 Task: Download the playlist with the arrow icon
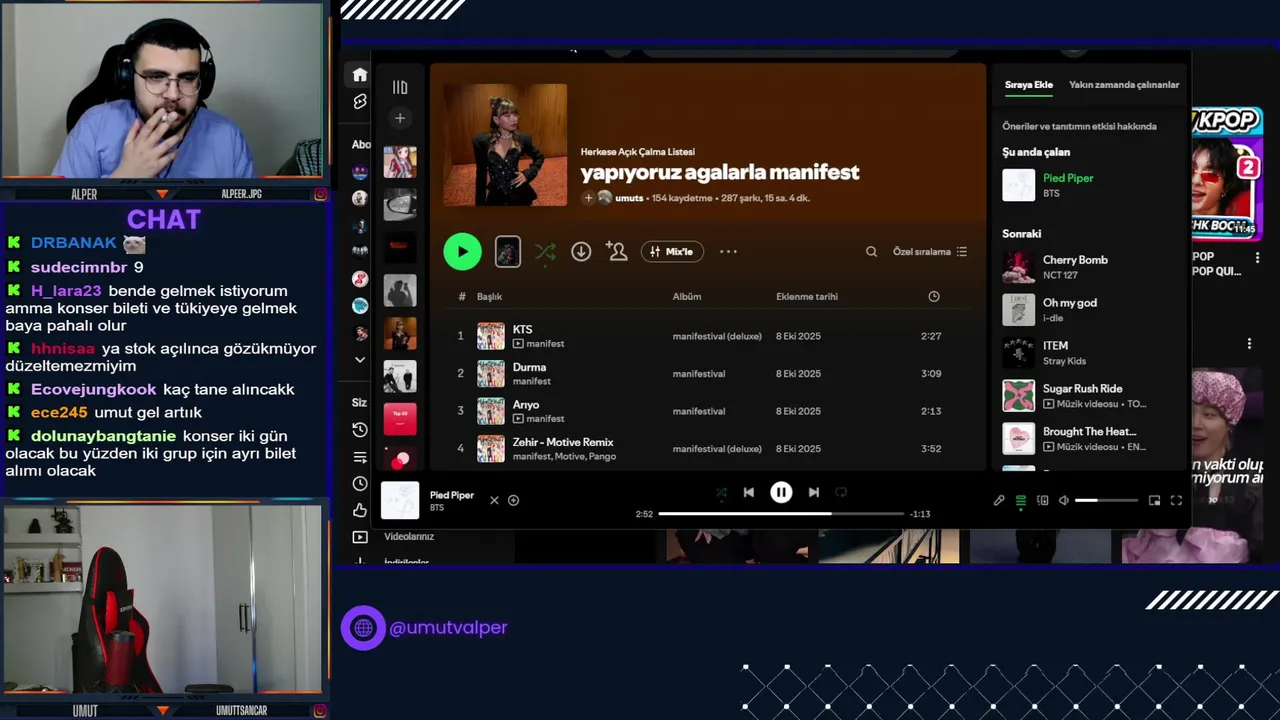[581, 252]
